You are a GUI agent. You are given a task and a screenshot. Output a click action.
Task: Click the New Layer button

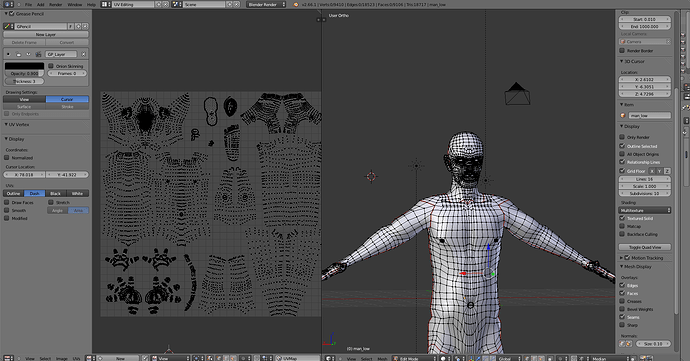click(46, 34)
